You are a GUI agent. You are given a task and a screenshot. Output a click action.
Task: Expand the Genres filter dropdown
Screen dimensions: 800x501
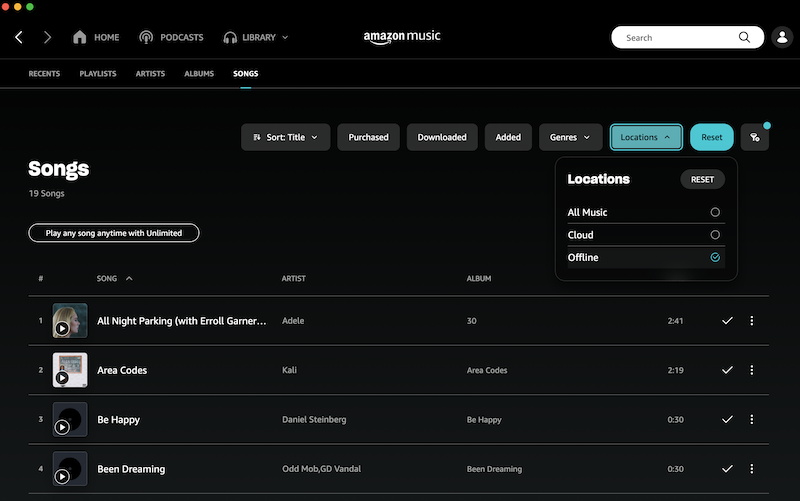coord(570,138)
